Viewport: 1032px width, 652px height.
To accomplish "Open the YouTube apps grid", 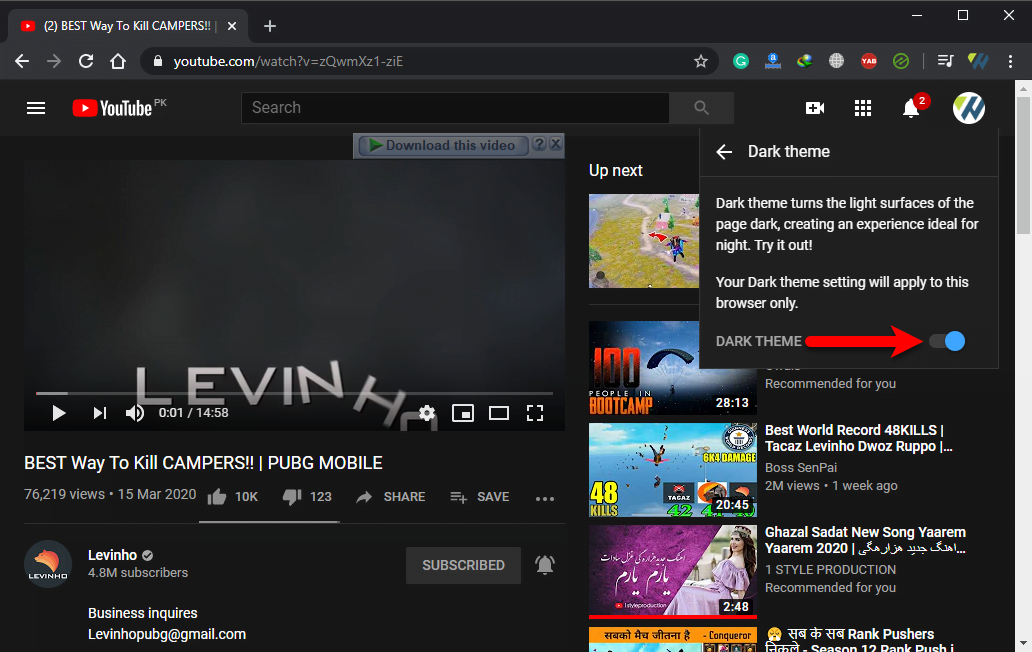I will [863, 108].
